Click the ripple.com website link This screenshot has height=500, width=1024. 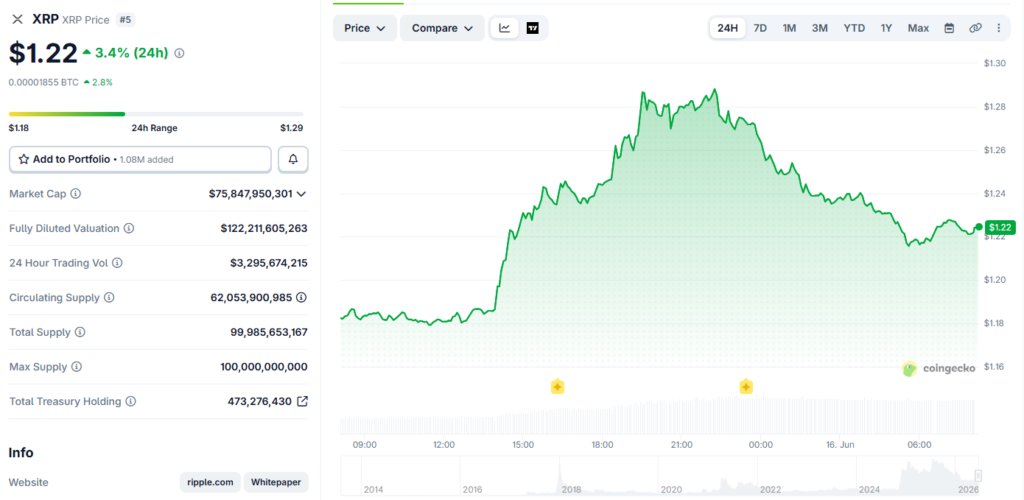pyautogui.click(x=210, y=482)
